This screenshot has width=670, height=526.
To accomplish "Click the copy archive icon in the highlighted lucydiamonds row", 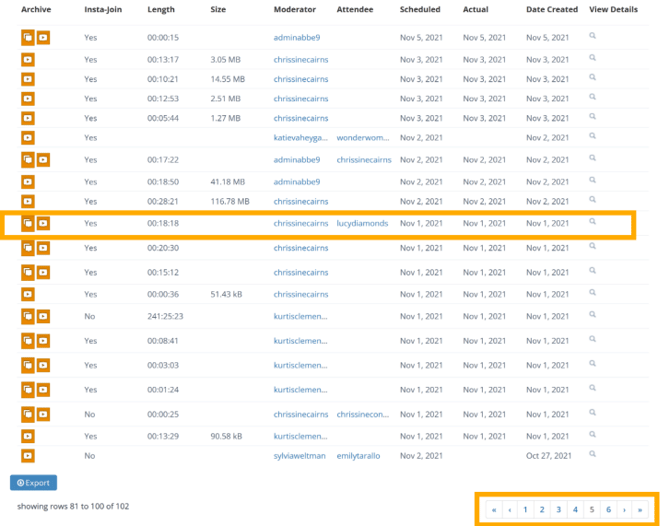I will coord(28,223).
